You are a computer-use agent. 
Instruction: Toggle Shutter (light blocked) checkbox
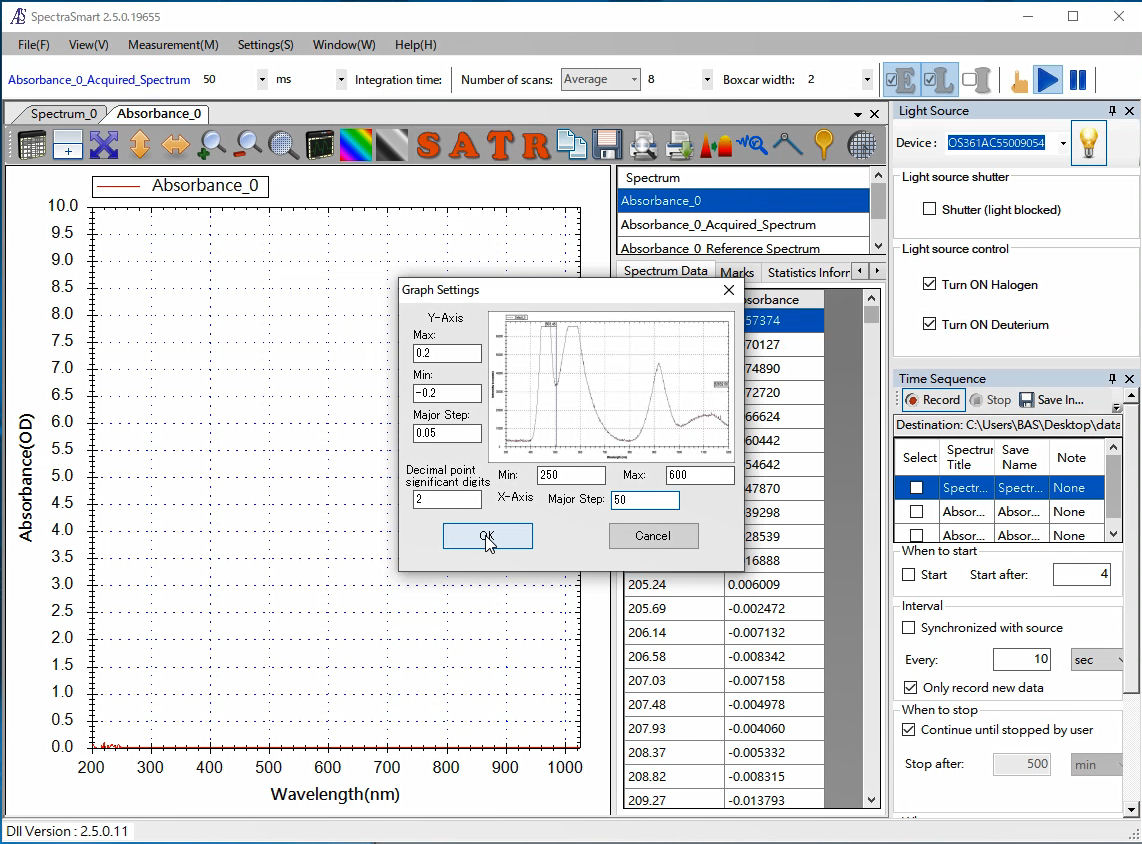pos(931,210)
